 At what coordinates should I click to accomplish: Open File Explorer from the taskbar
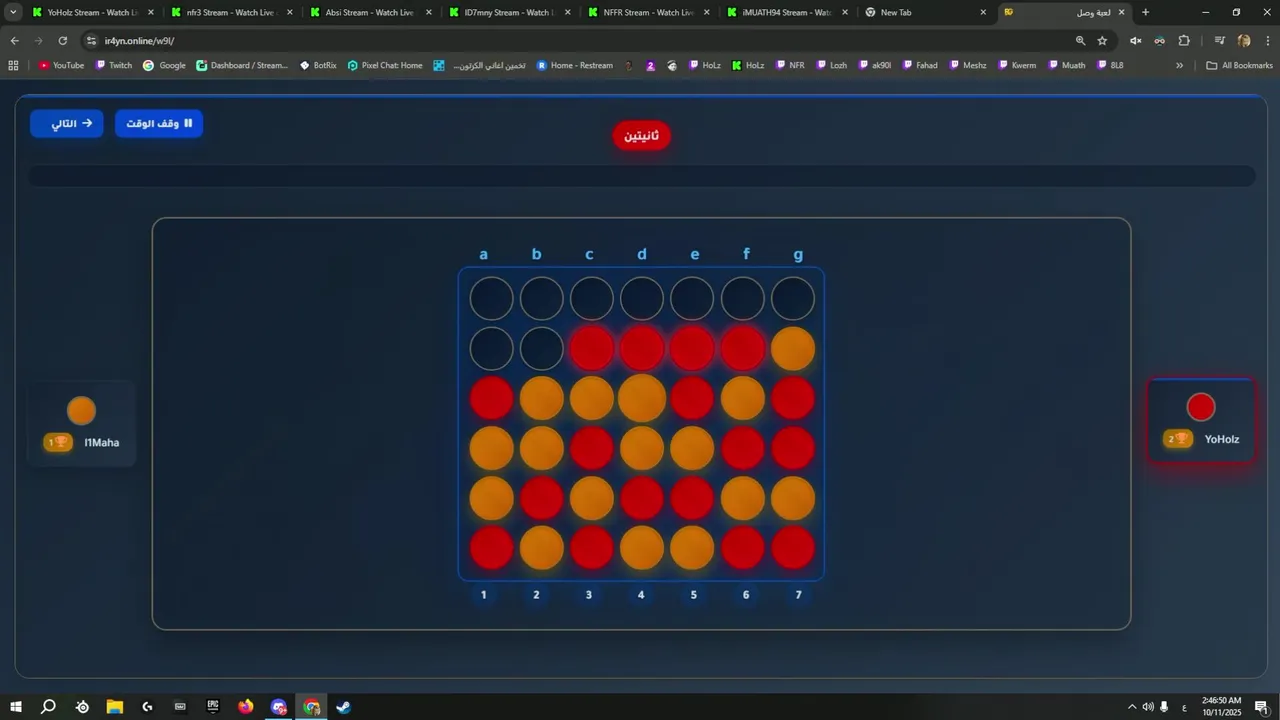tap(114, 707)
